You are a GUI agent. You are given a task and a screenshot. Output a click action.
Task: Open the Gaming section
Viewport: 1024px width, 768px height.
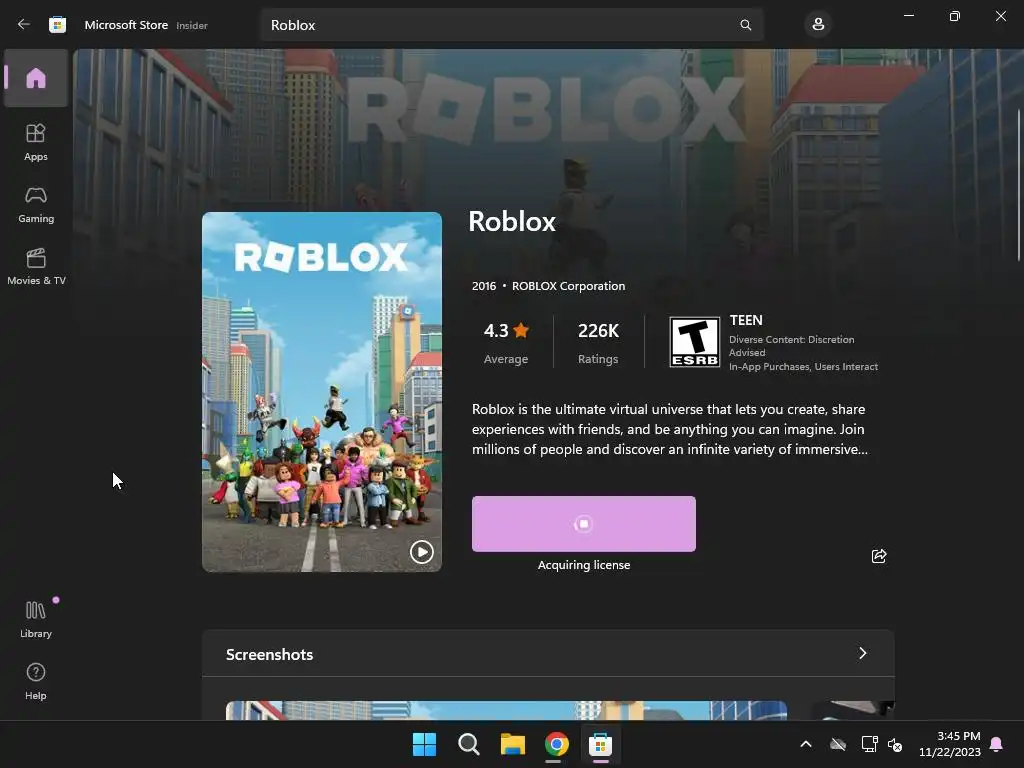(x=36, y=205)
